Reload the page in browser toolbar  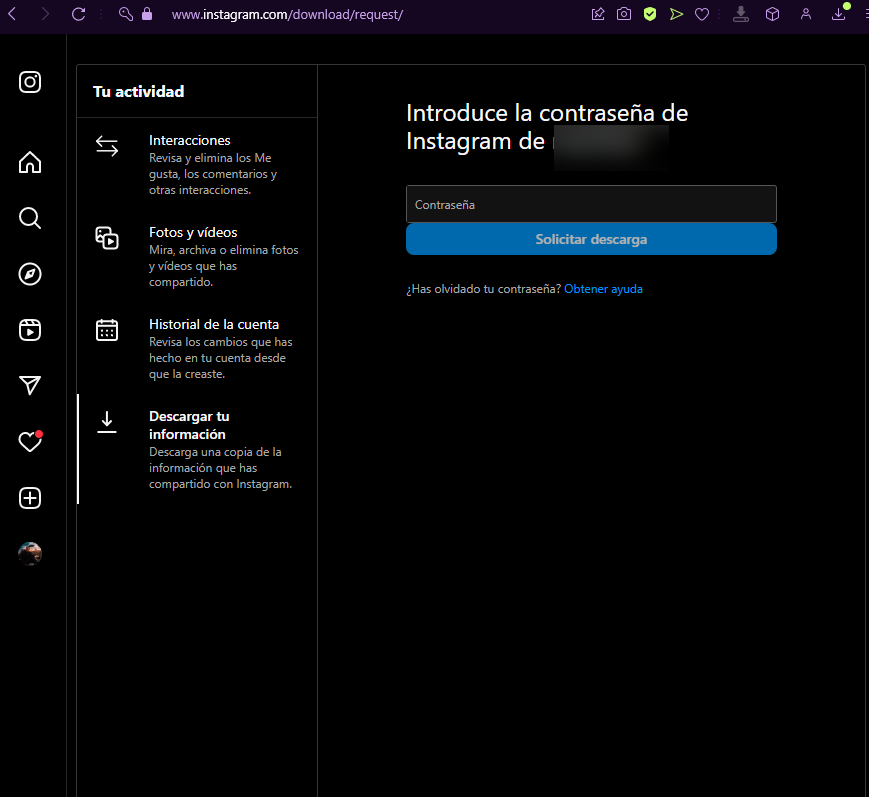(79, 14)
